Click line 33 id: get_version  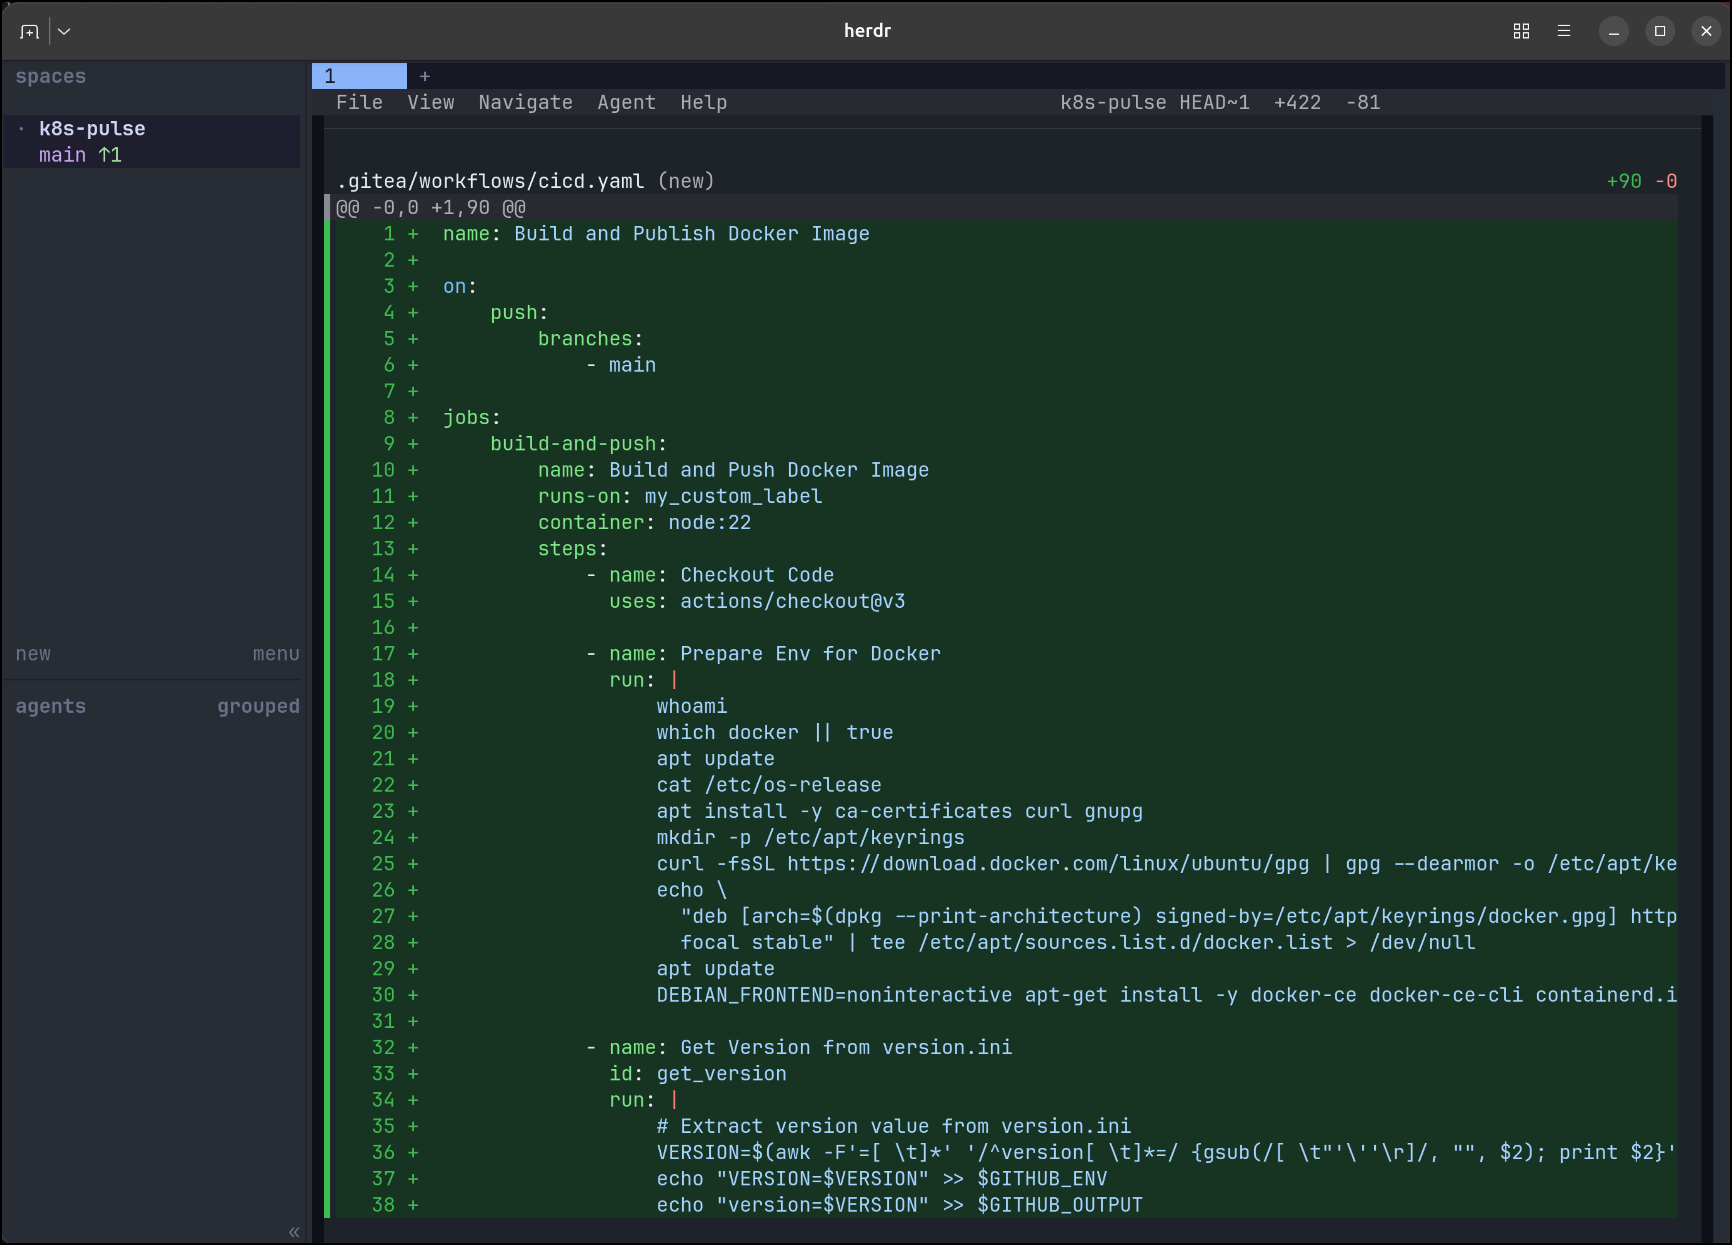click(x=698, y=1074)
